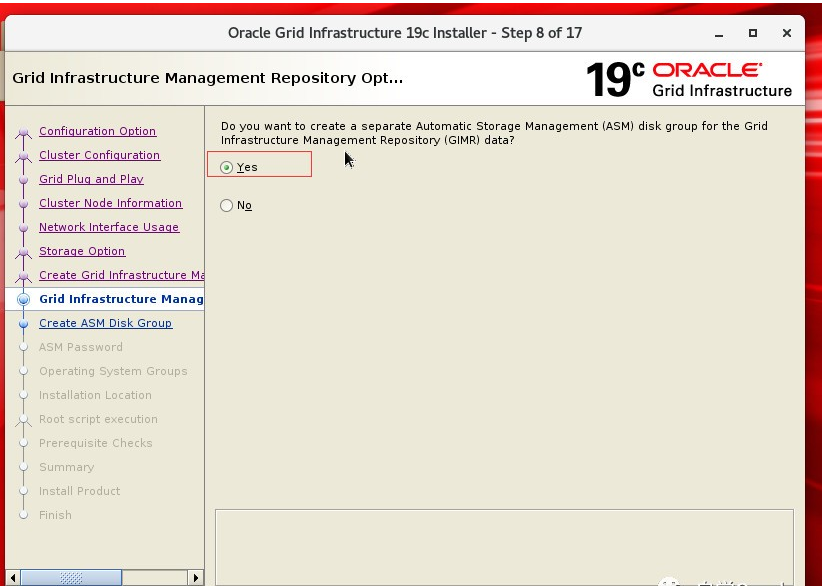This screenshot has width=822, height=586.
Task: Click sidebar scrollbar left arrow
Action: pos(13,578)
